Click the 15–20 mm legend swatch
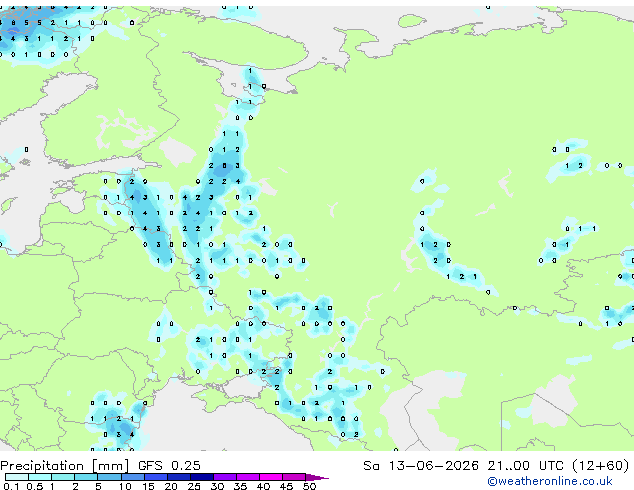This screenshot has height=490, width=634. pyautogui.click(x=156, y=477)
